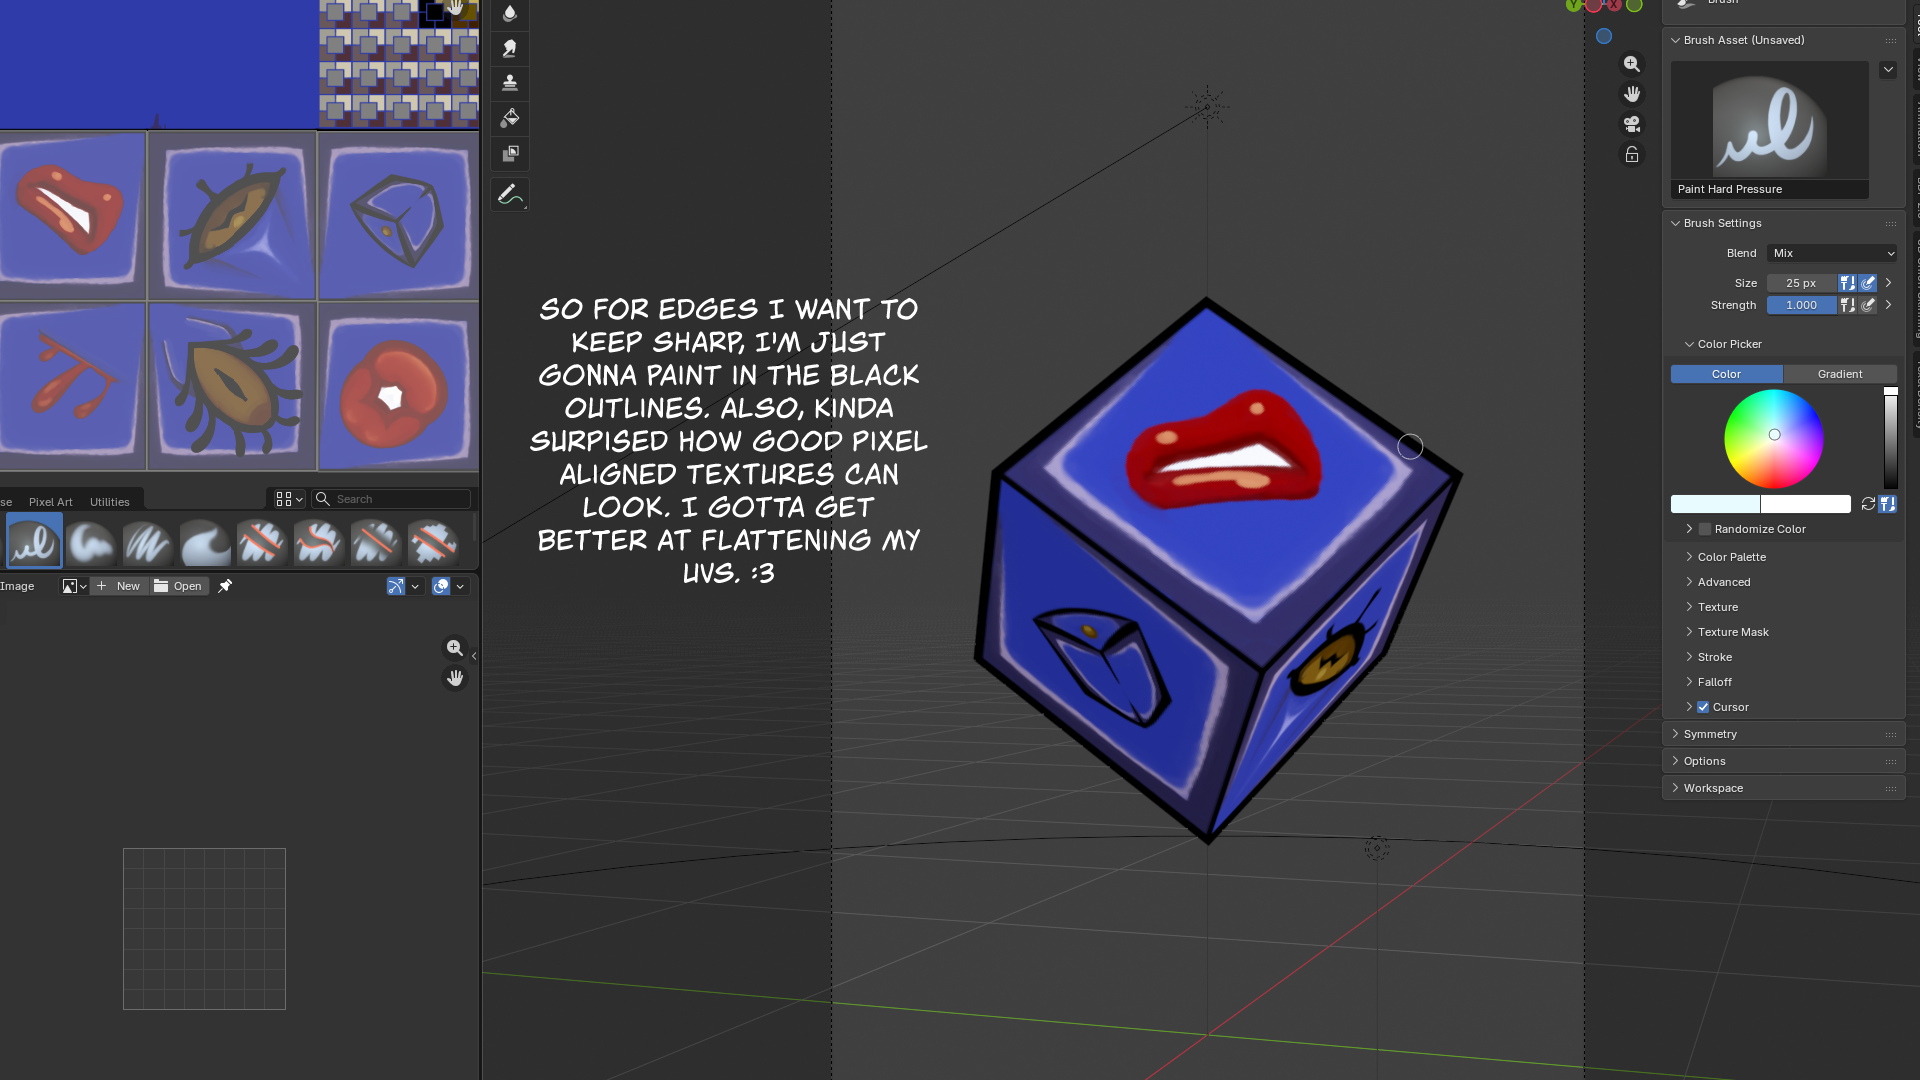Image resolution: width=1920 pixels, height=1080 pixels.
Task: Expand the Color Palette subpanel
Action: pos(1732,557)
